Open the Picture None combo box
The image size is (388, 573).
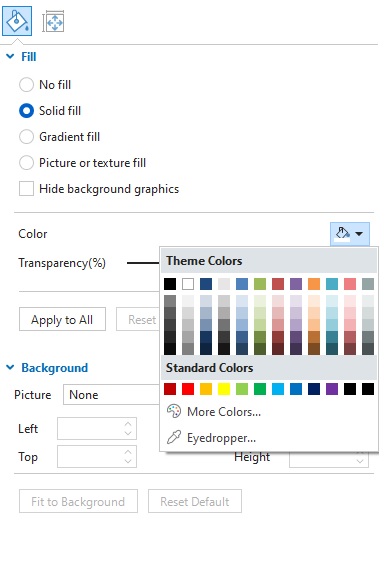(111, 395)
